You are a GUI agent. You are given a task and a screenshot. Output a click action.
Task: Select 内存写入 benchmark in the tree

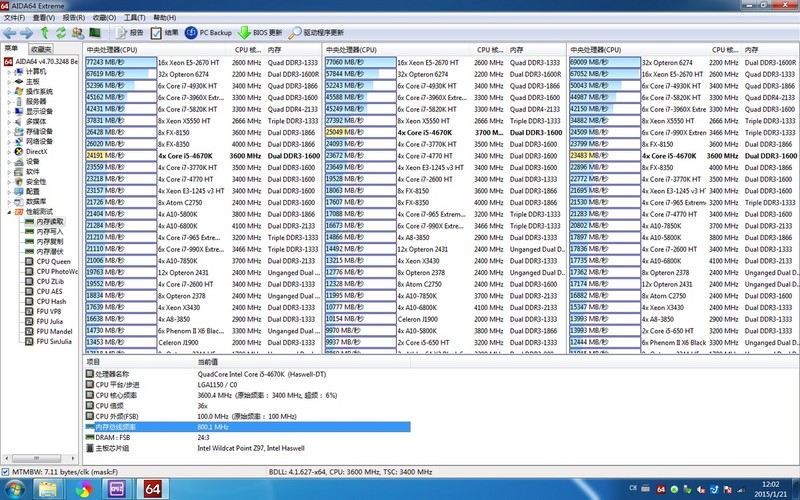pyautogui.click(x=50, y=231)
